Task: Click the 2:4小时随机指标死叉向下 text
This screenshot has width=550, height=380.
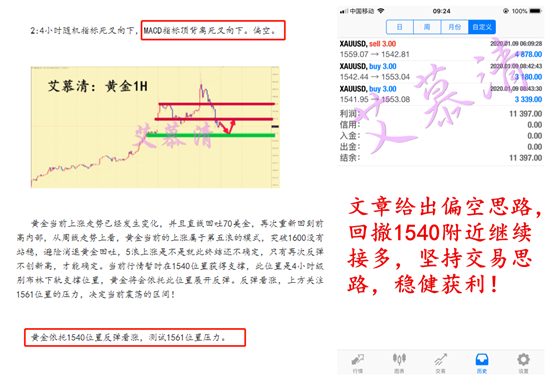Action: coord(83,31)
